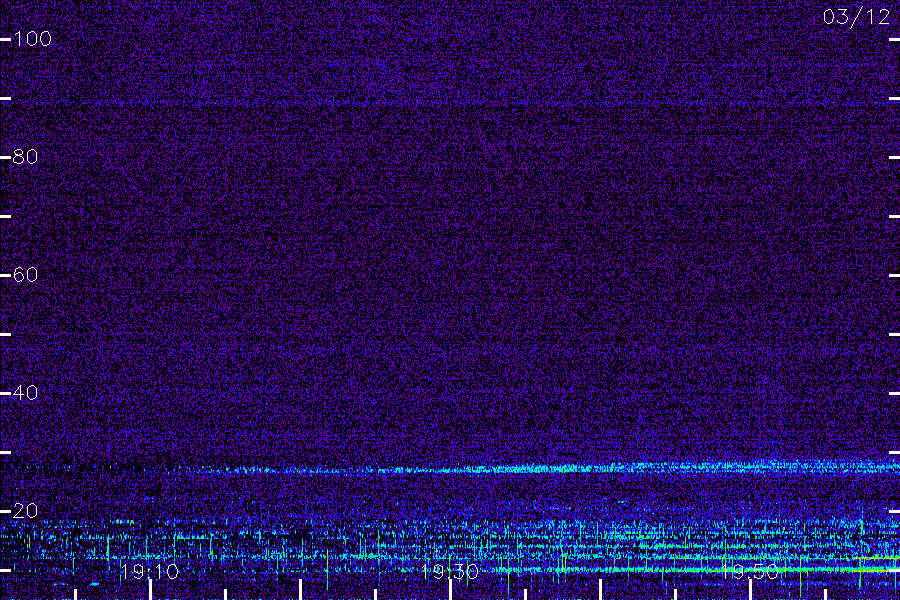Click the 03/12 date label

[x=856, y=17]
